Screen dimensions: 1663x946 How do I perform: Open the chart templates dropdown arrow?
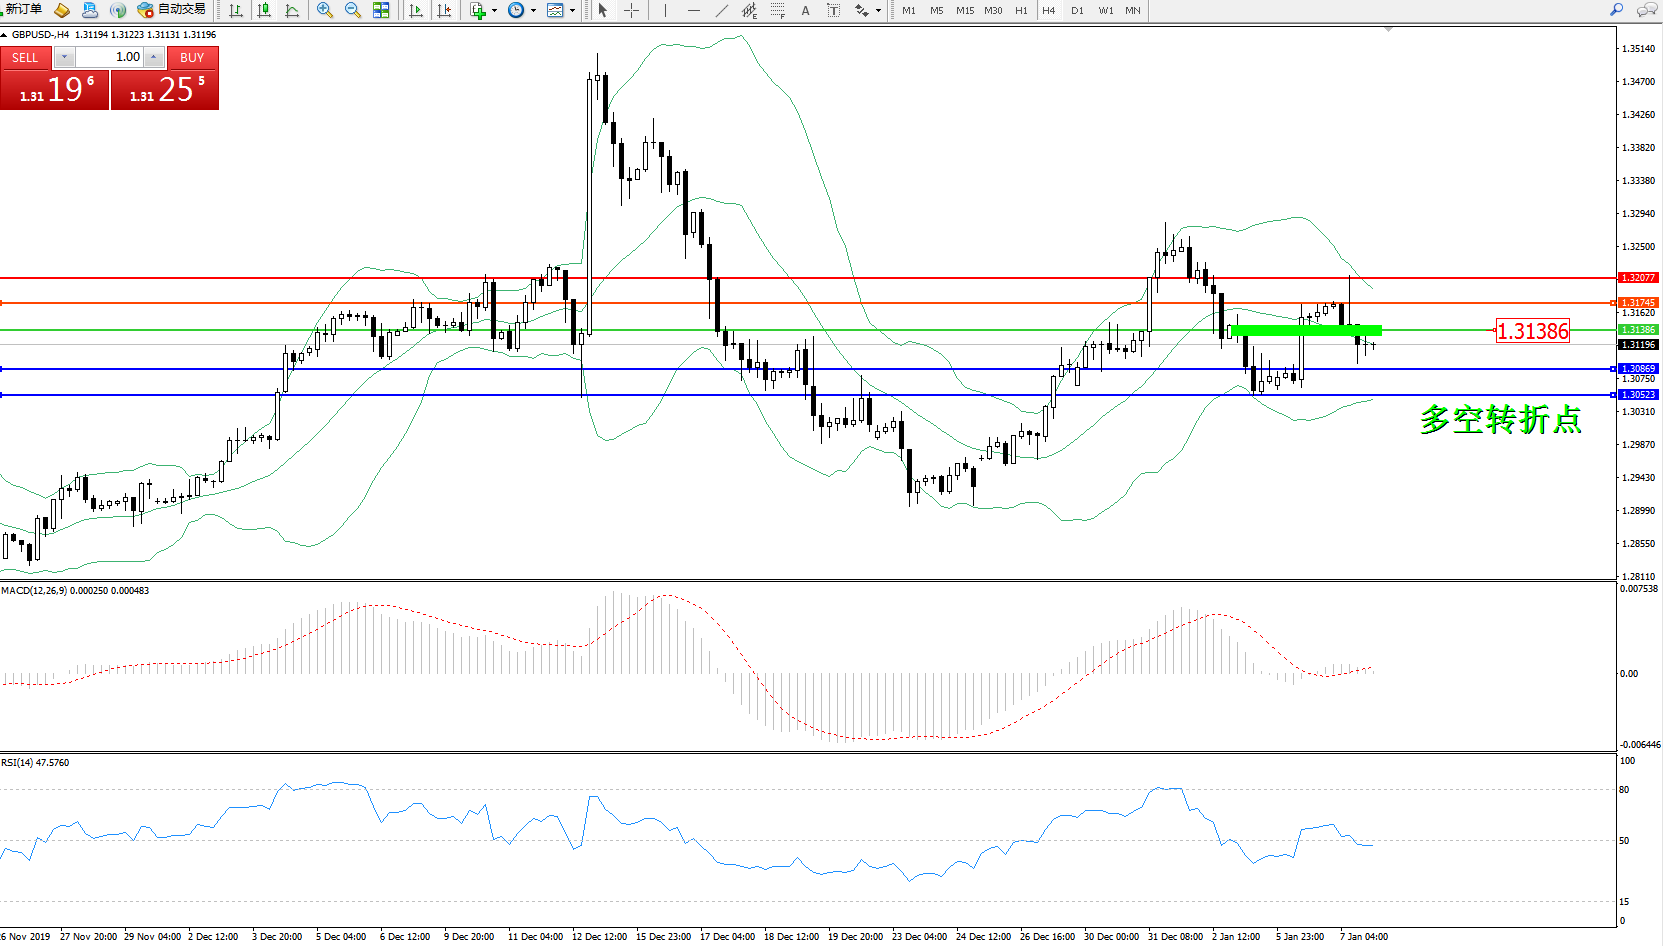[572, 10]
